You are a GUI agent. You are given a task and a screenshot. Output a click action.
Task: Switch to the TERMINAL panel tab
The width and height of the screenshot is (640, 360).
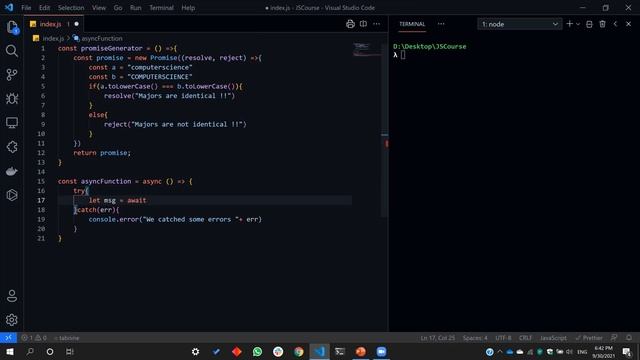pos(412,24)
